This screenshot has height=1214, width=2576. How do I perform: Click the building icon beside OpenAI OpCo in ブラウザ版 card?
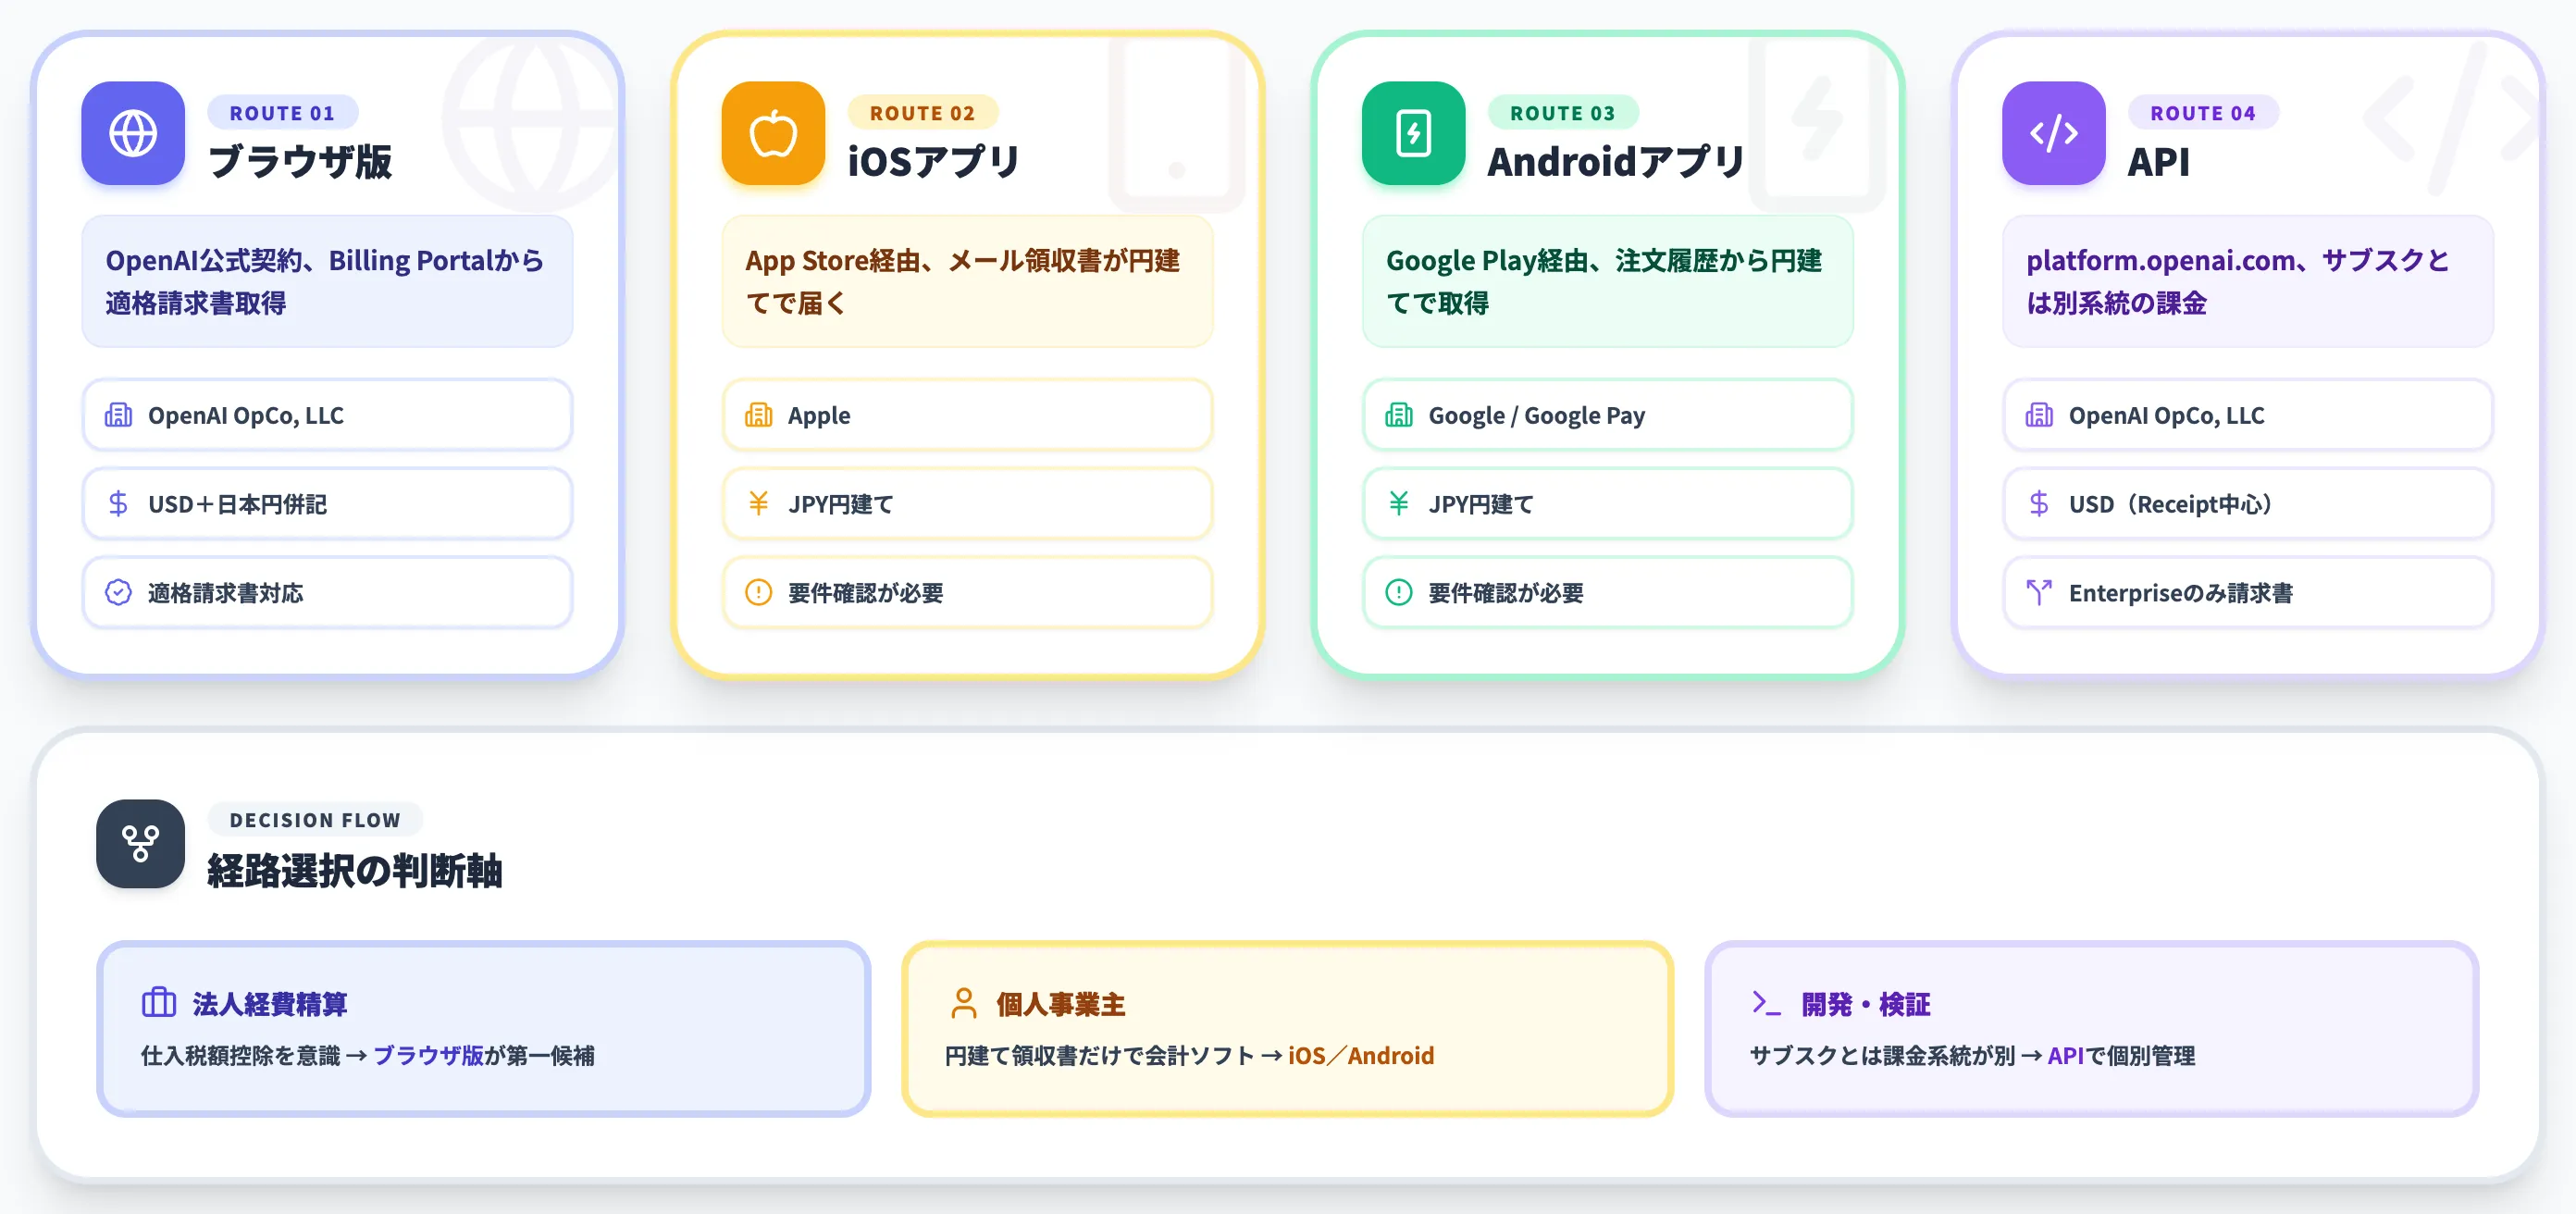(x=118, y=415)
